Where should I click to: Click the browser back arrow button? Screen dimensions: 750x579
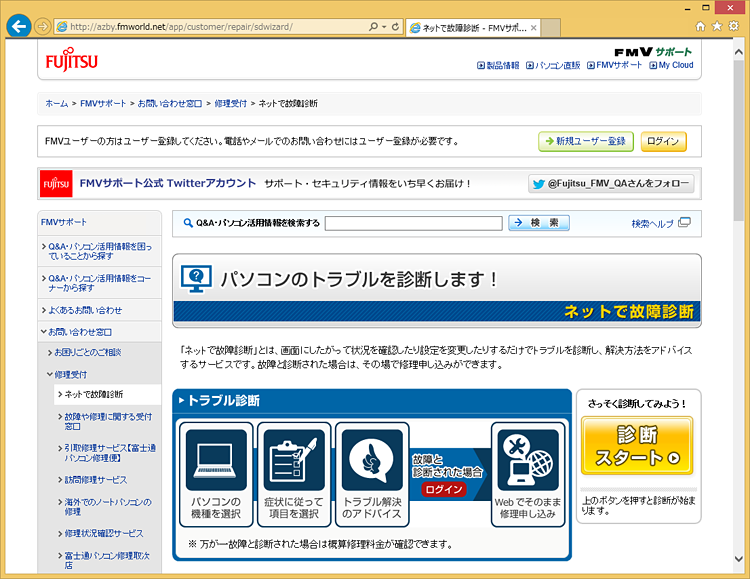click(x=17, y=26)
